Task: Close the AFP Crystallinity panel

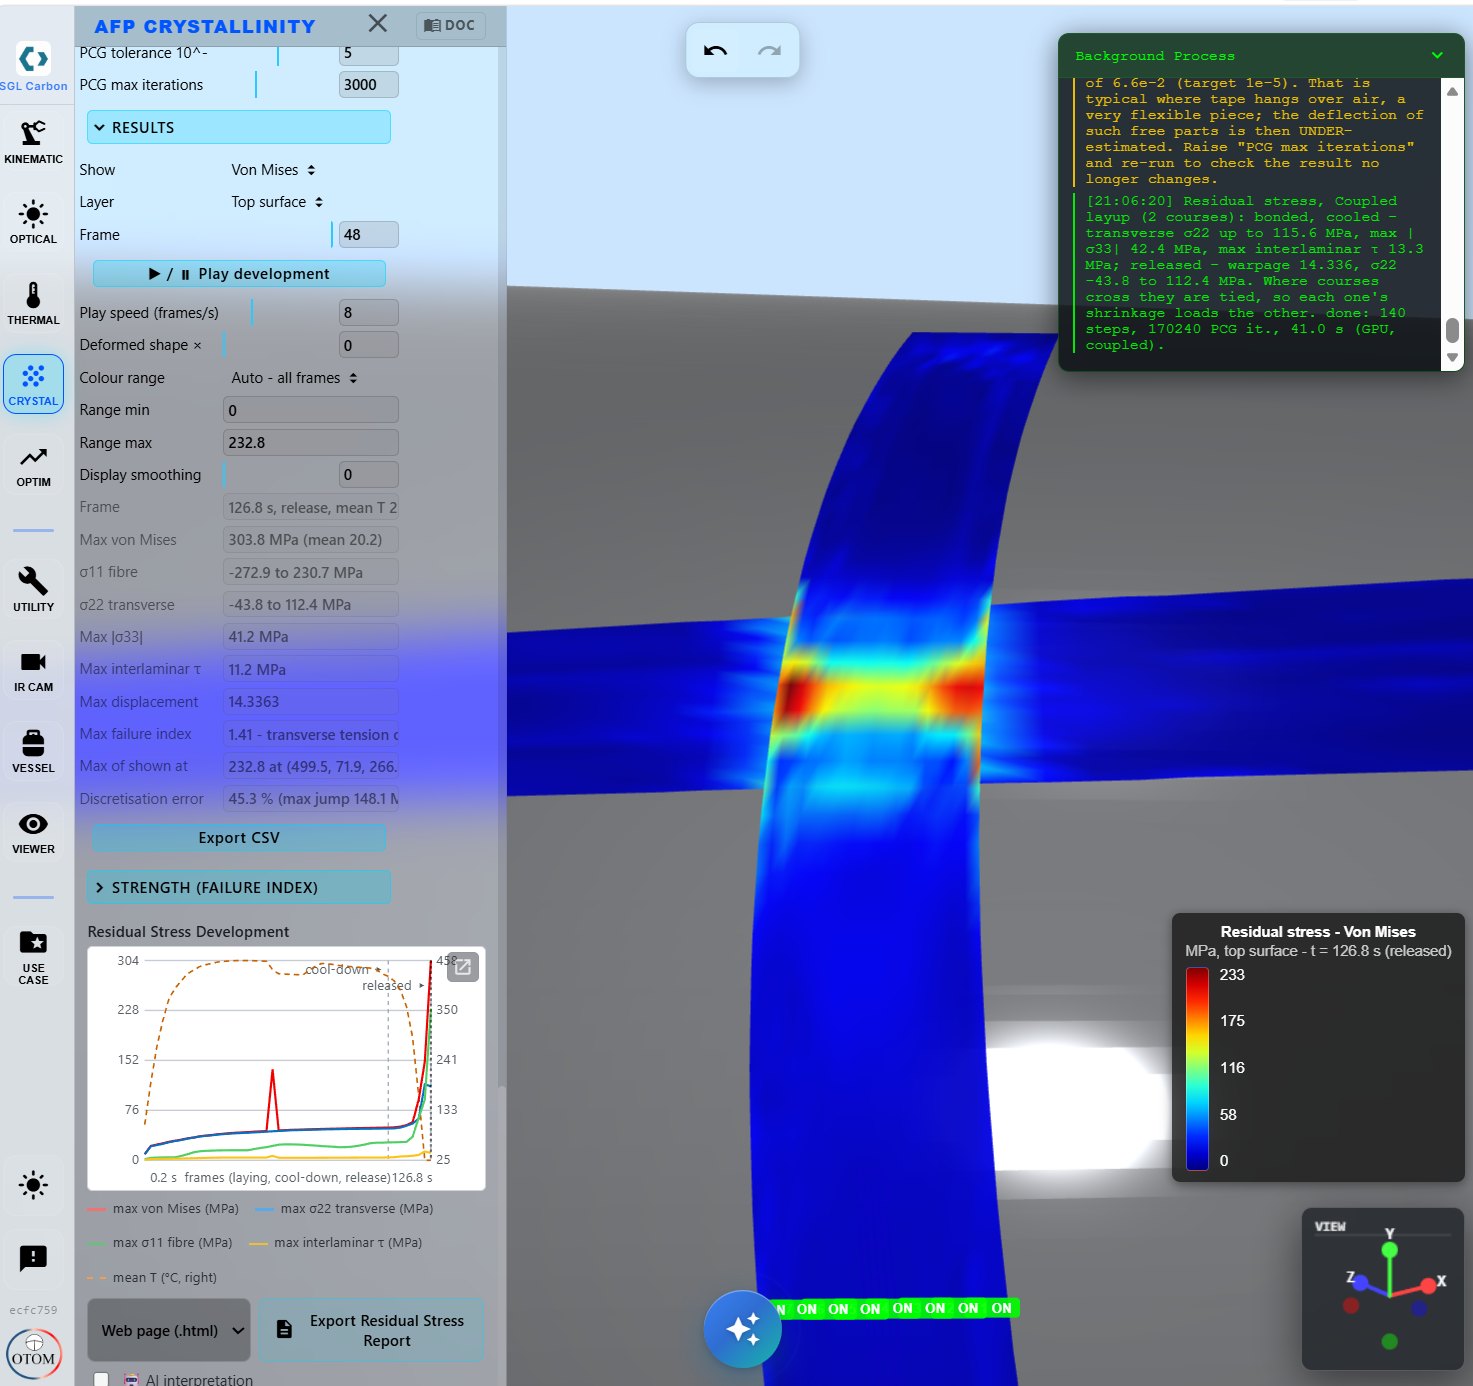Action: (378, 23)
